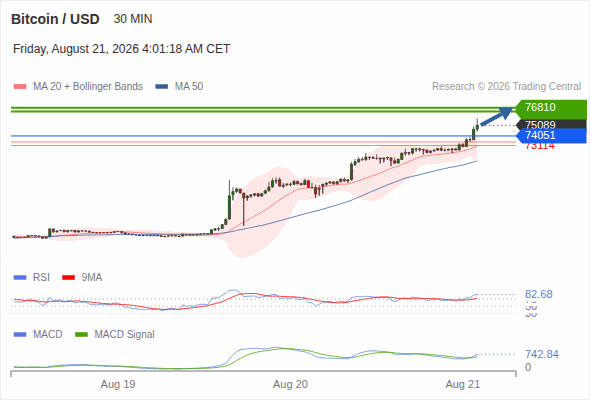
Task: Click the MA 50 blue legend swatch
Action: pos(162,87)
